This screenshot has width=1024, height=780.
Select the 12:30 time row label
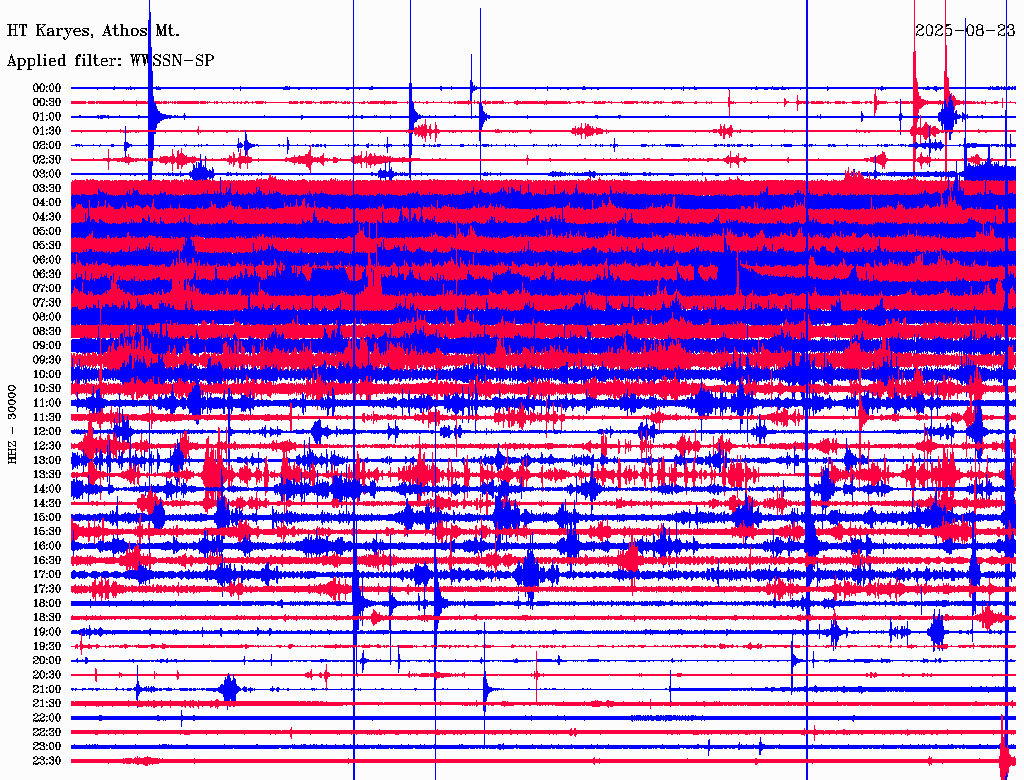[x=47, y=446]
